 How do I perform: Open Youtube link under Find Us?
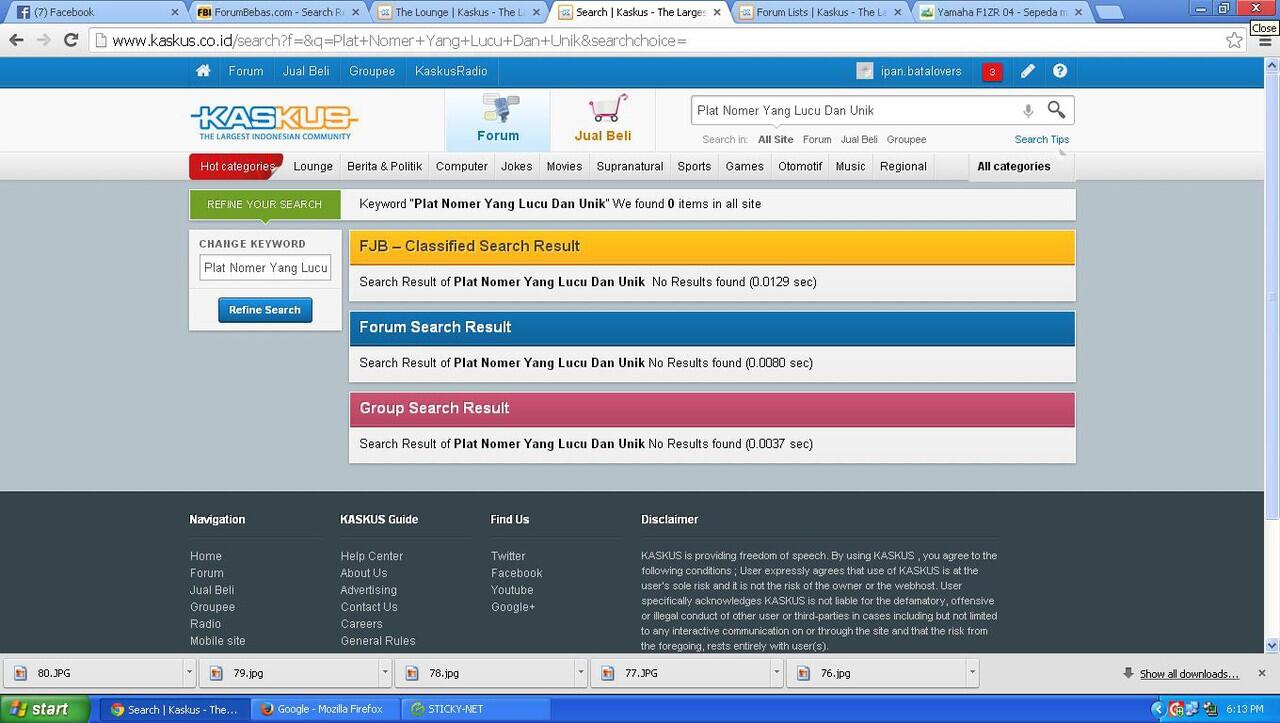tap(512, 590)
